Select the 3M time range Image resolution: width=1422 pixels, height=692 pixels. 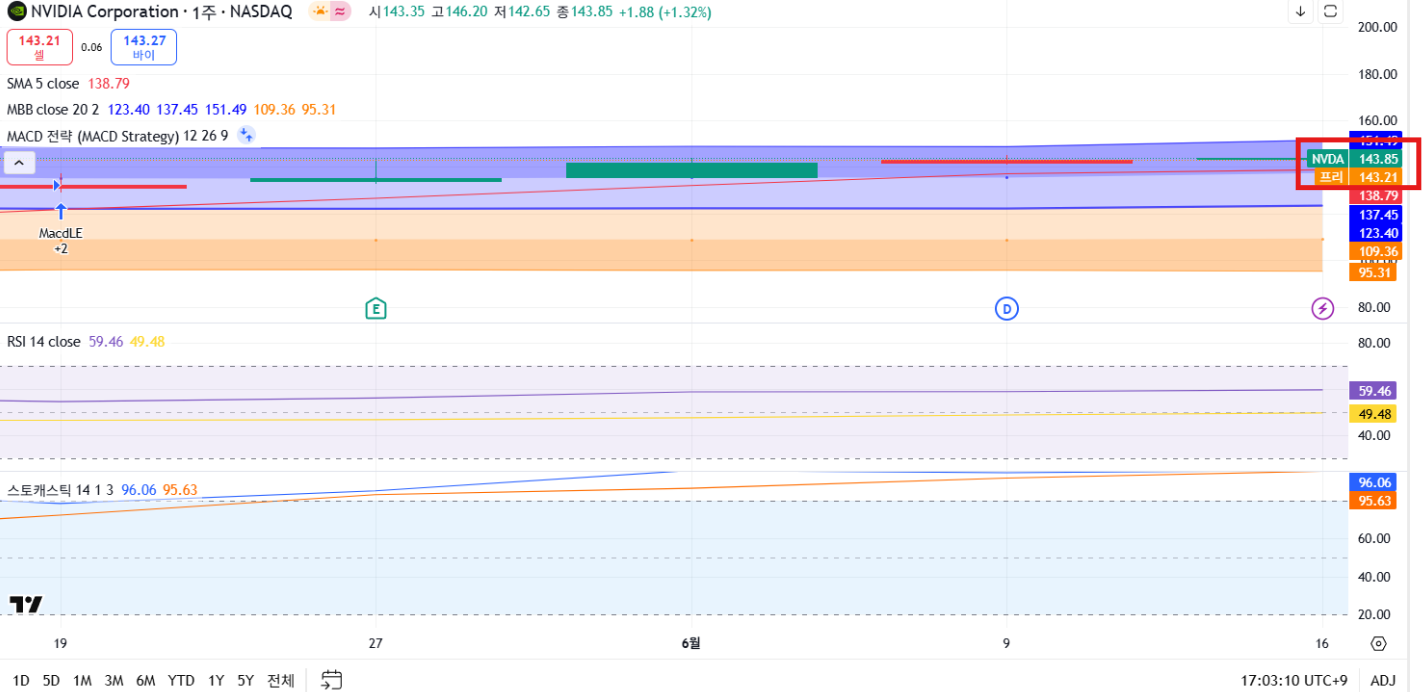tap(114, 680)
